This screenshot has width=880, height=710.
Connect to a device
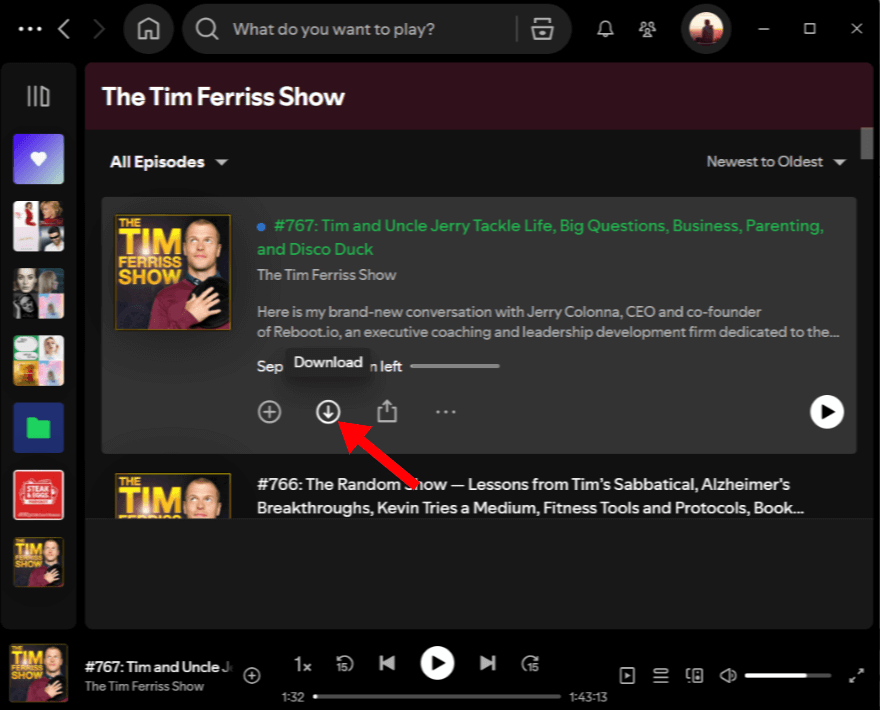click(x=694, y=675)
